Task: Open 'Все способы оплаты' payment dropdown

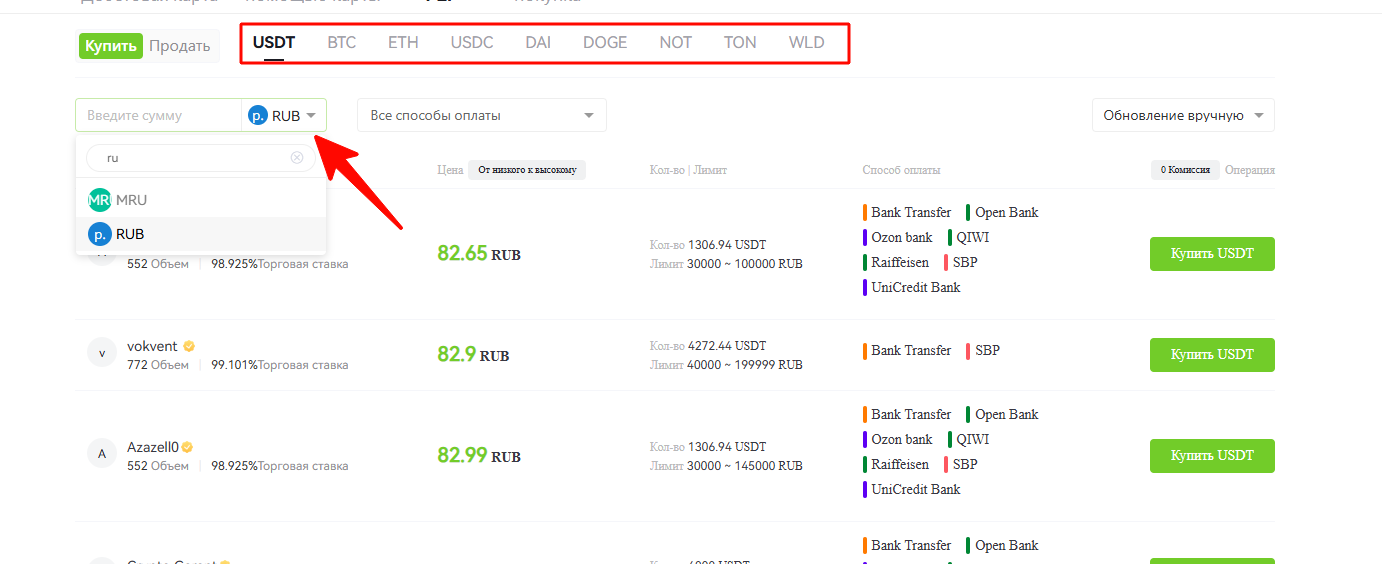Action: click(x=481, y=116)
